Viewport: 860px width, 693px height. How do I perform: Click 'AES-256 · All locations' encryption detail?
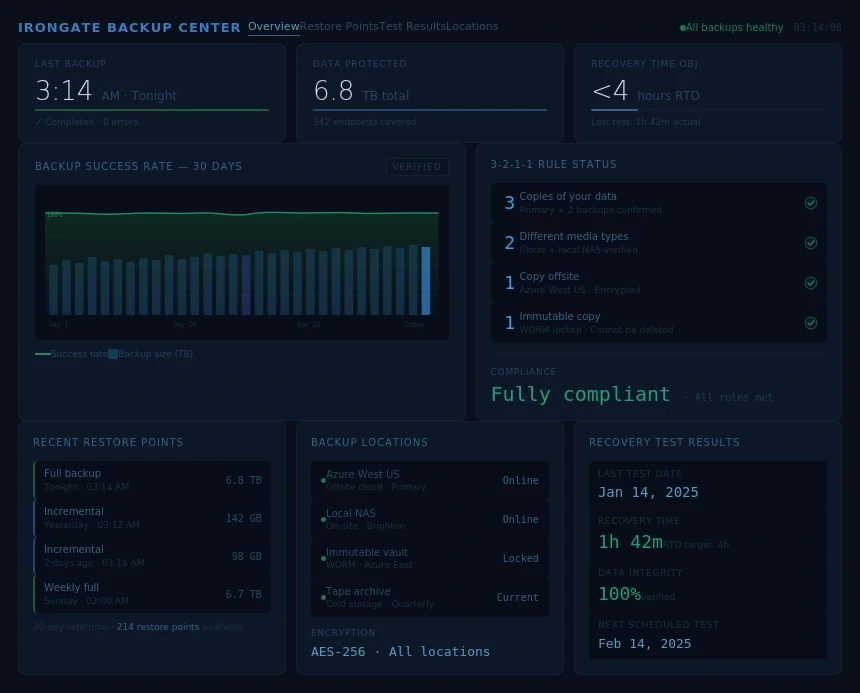(400, 651)
